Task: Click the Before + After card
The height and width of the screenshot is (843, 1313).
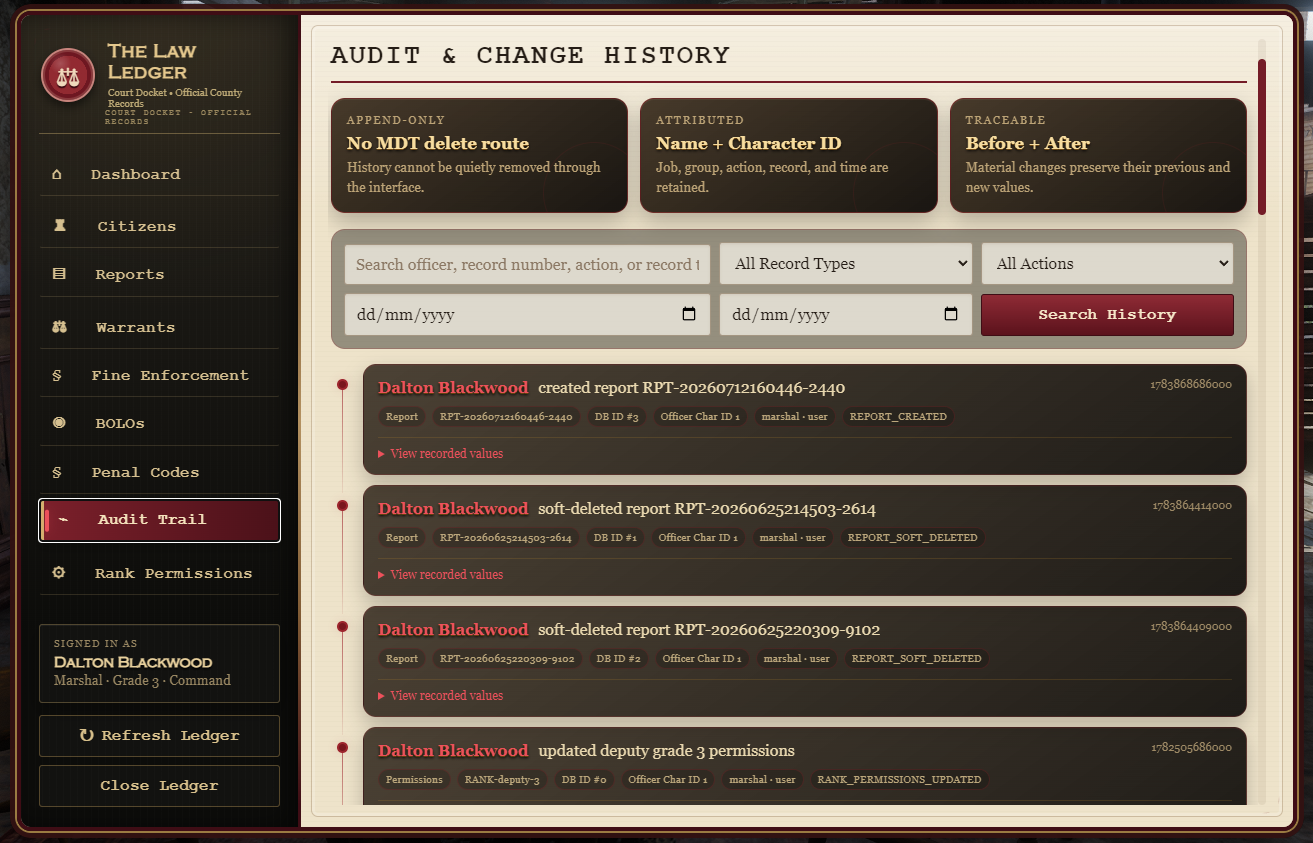Action: click(1098, 155)
